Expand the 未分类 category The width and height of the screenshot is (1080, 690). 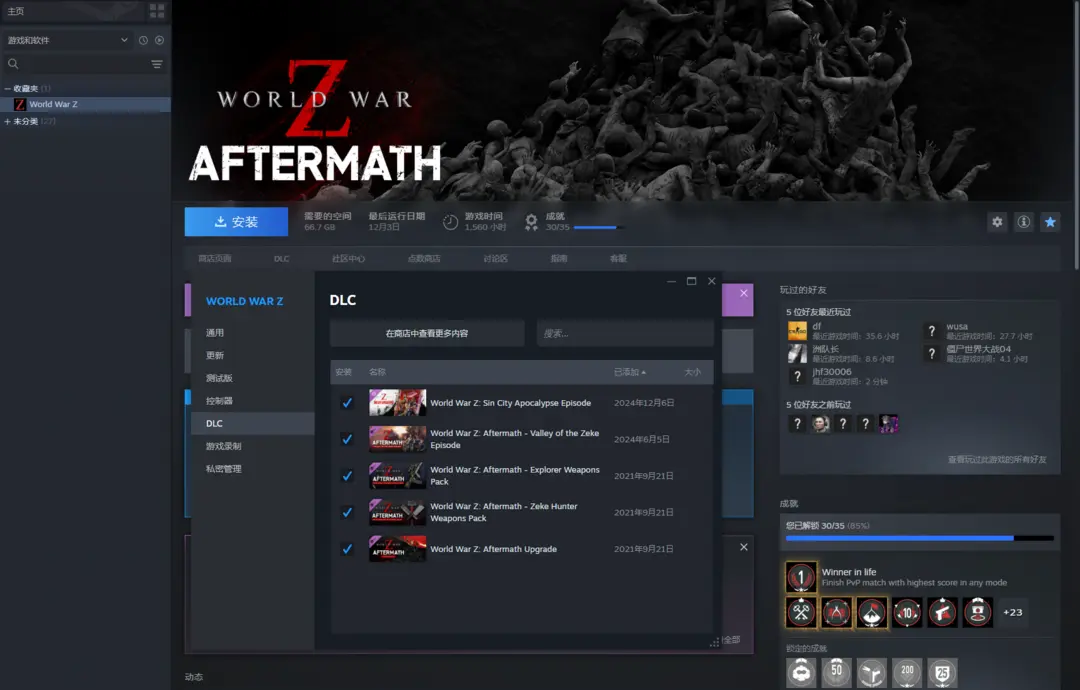8,121
